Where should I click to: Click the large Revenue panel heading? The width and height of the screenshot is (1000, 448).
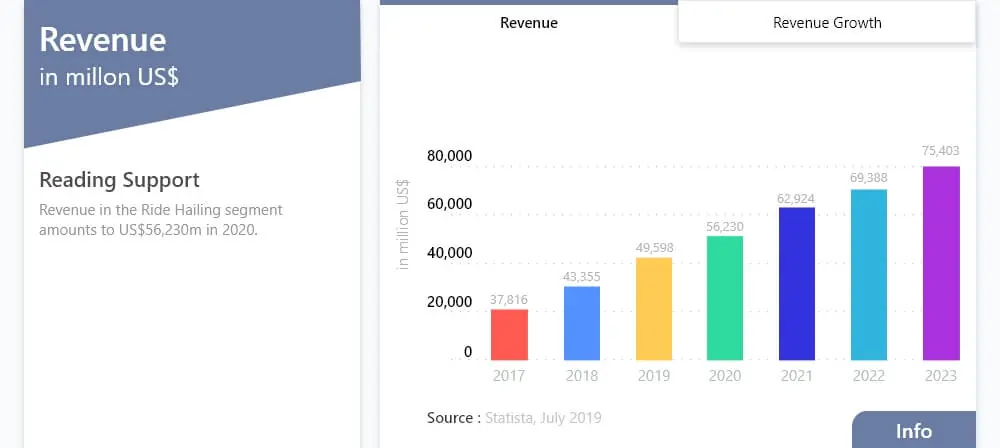coord(103,40)
